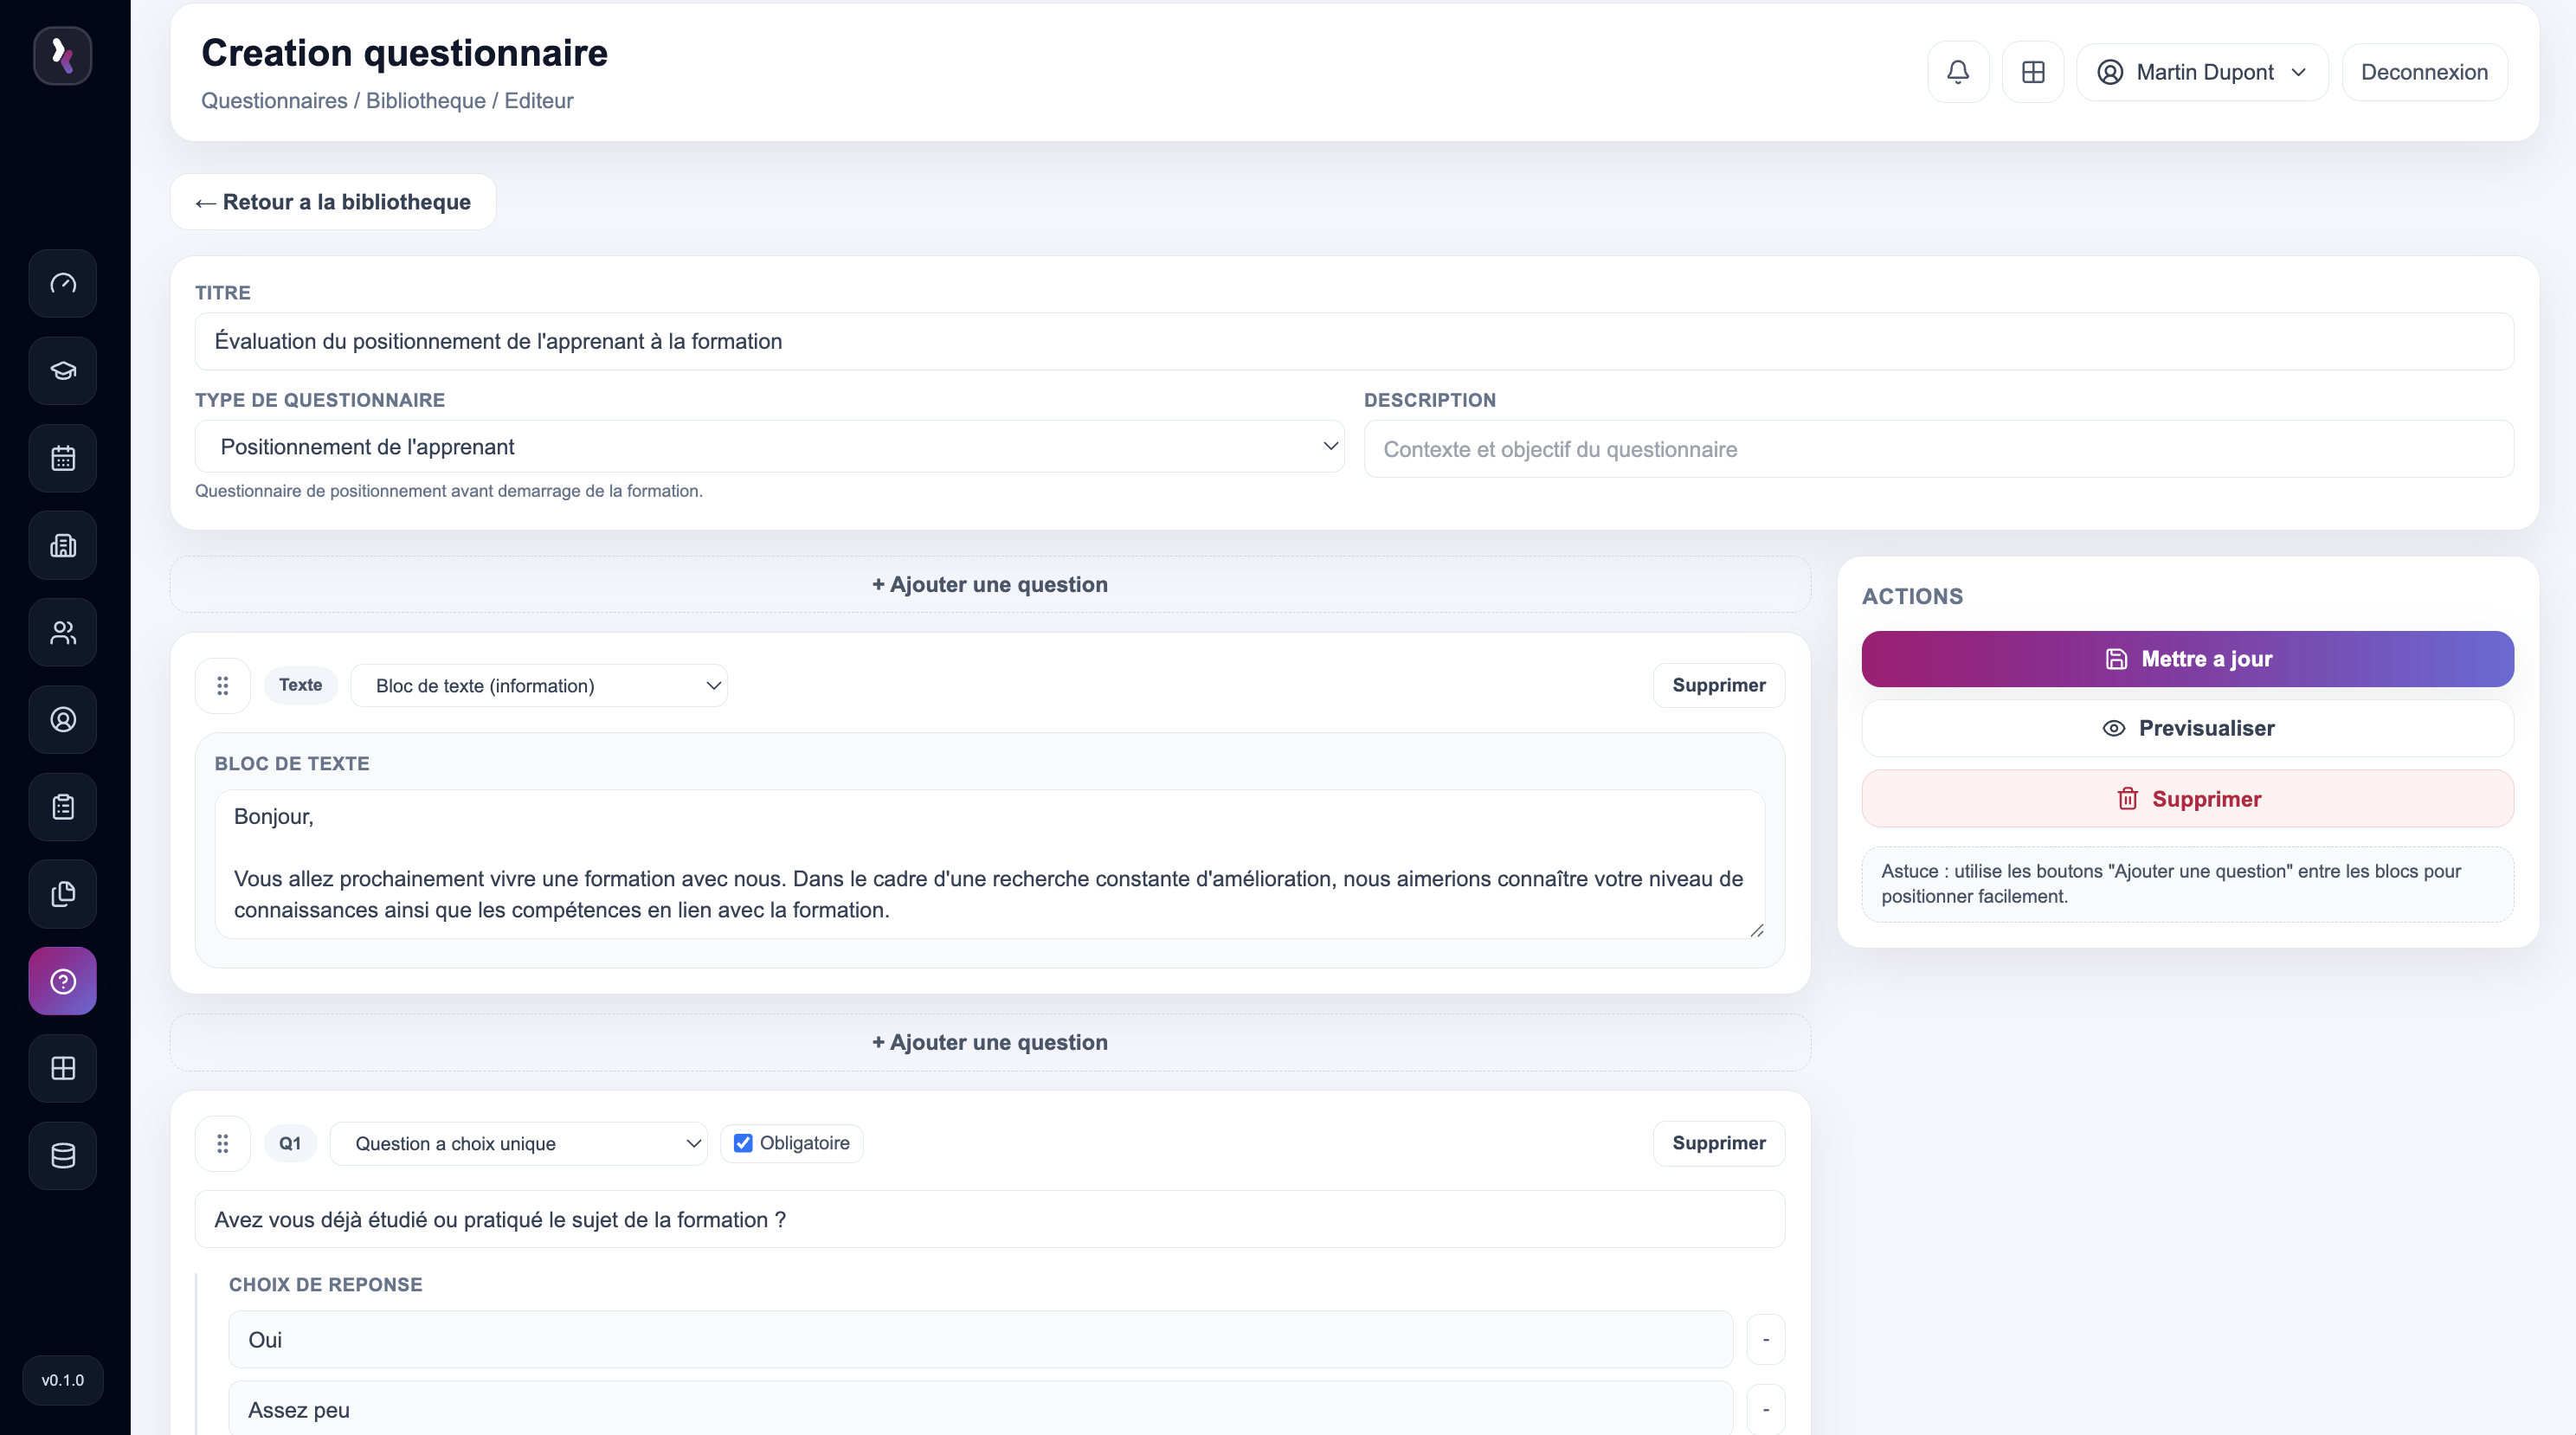The image size is (2576, 1435).
Task: Click the Previsualiser button
Action: tap(2188, 728)
